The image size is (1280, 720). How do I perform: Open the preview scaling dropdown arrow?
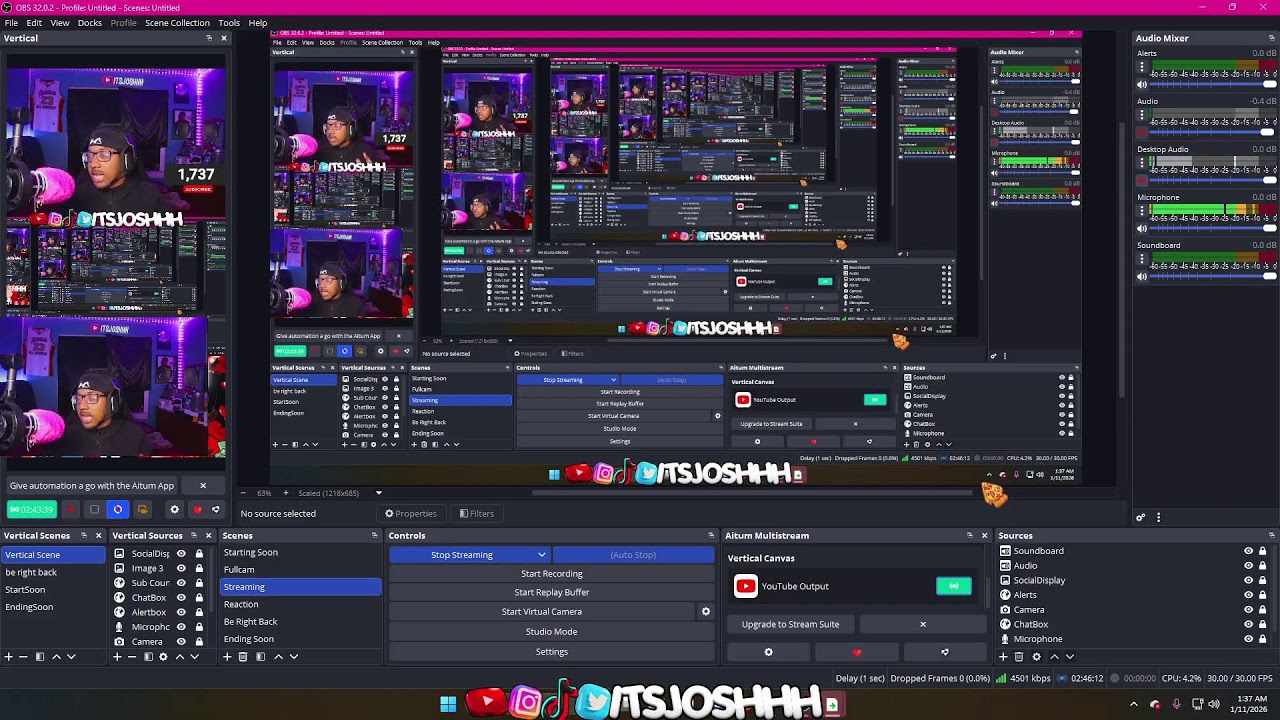tap(378, 493)
